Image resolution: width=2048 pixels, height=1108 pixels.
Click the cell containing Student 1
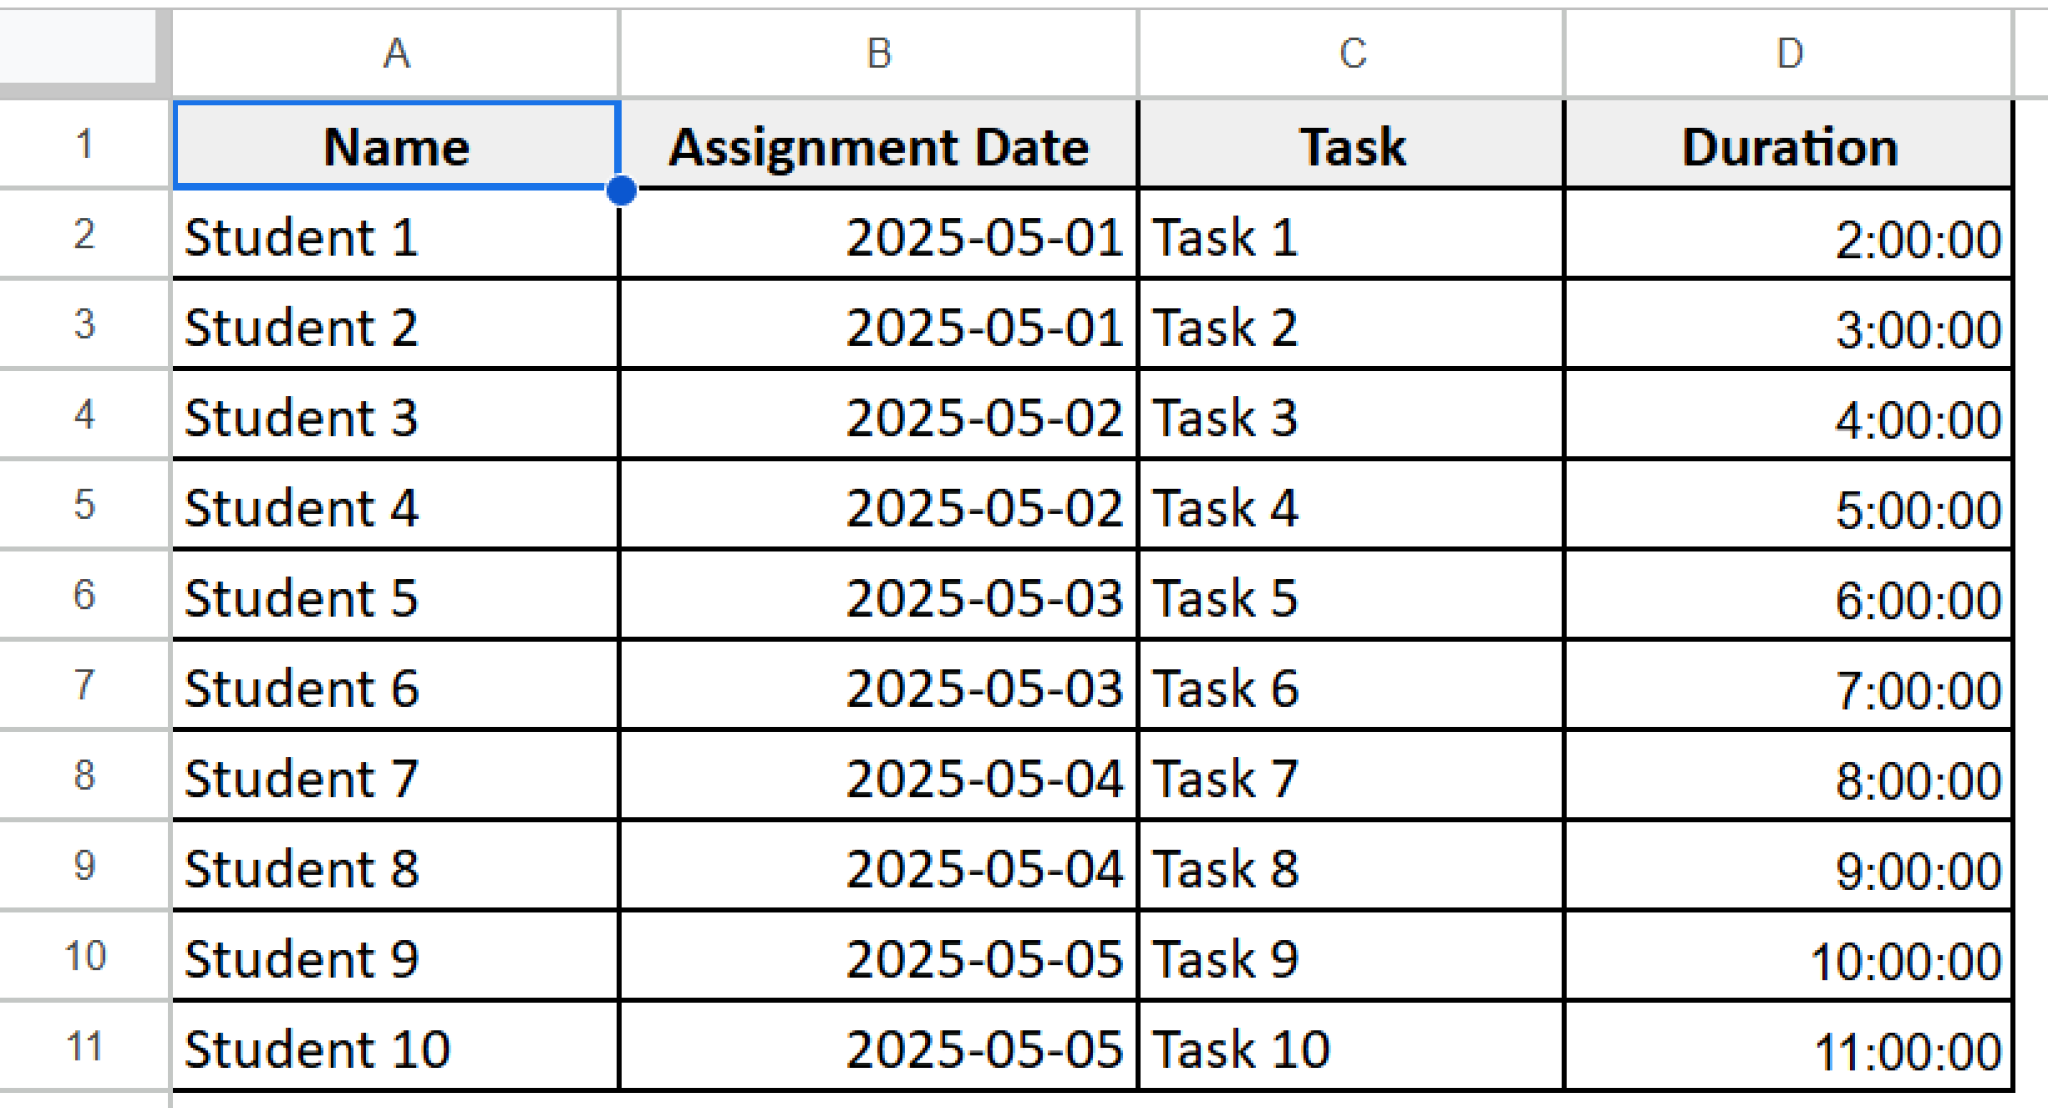pyautogui.click(x=395, y=236)
